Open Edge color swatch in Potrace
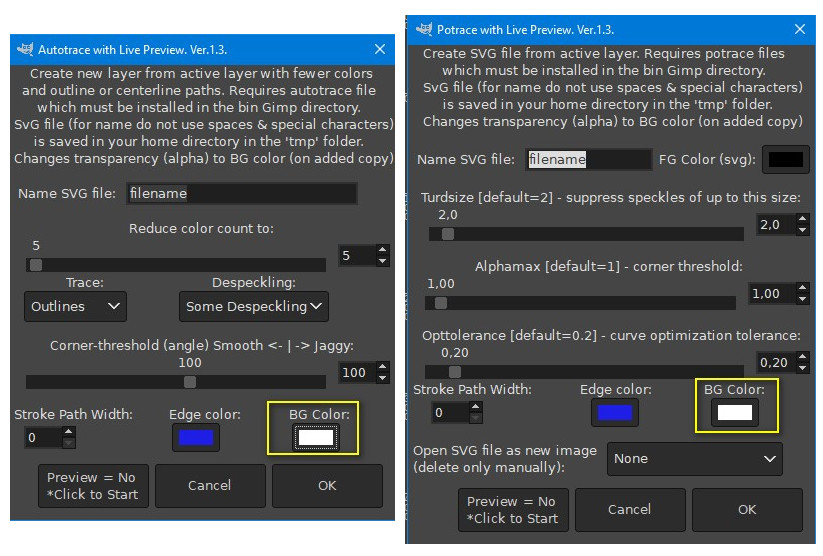 pyautogui.click(x=615, y=413)
